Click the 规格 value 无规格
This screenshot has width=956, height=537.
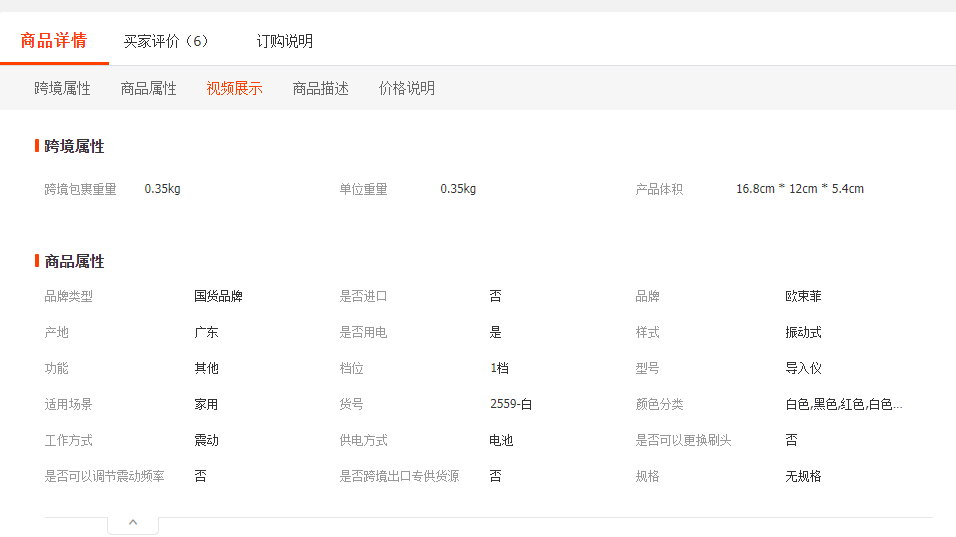[803, 477]
